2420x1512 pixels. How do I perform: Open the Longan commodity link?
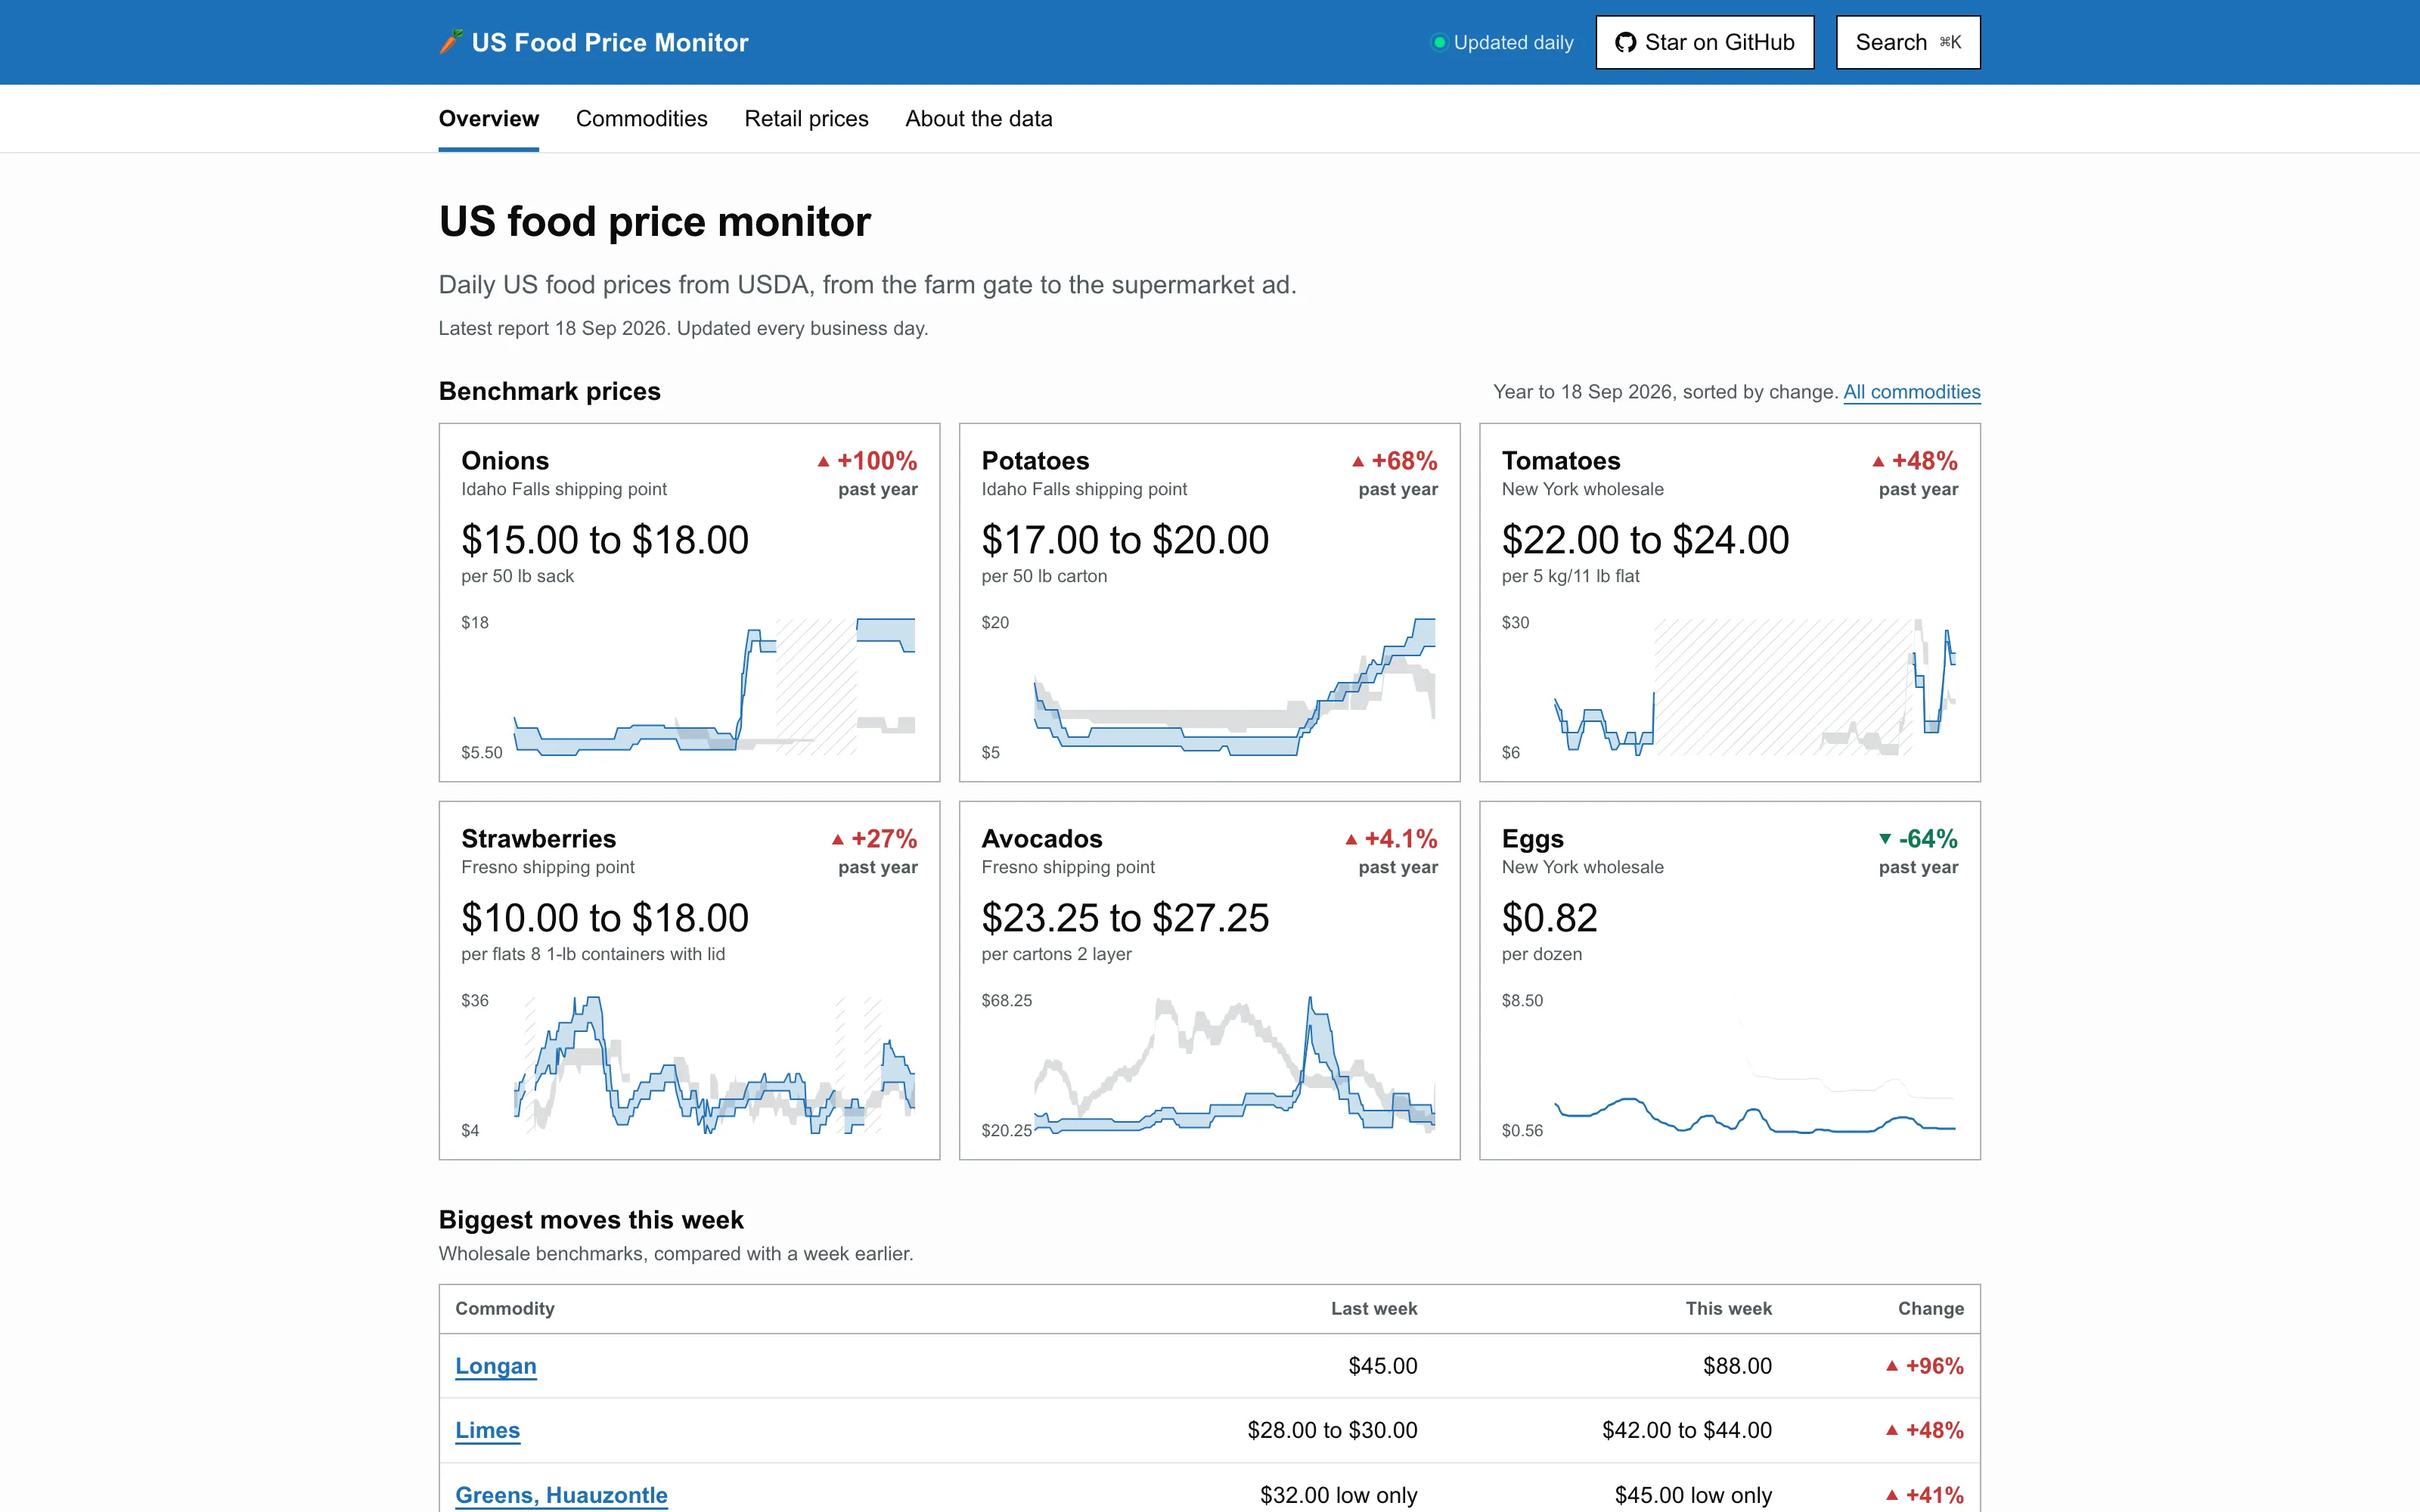click(x=496, y=1366)
